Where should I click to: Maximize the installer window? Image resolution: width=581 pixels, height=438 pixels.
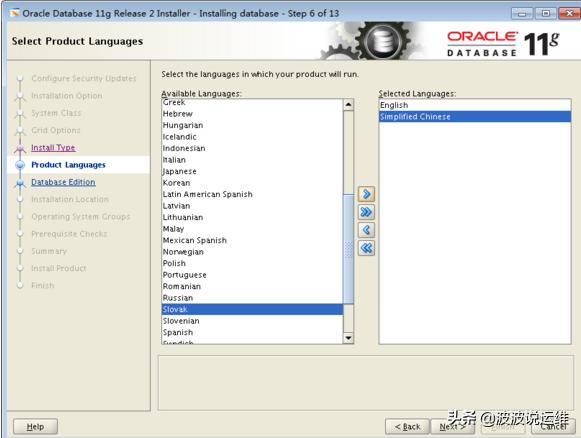(x=546, y=14)
